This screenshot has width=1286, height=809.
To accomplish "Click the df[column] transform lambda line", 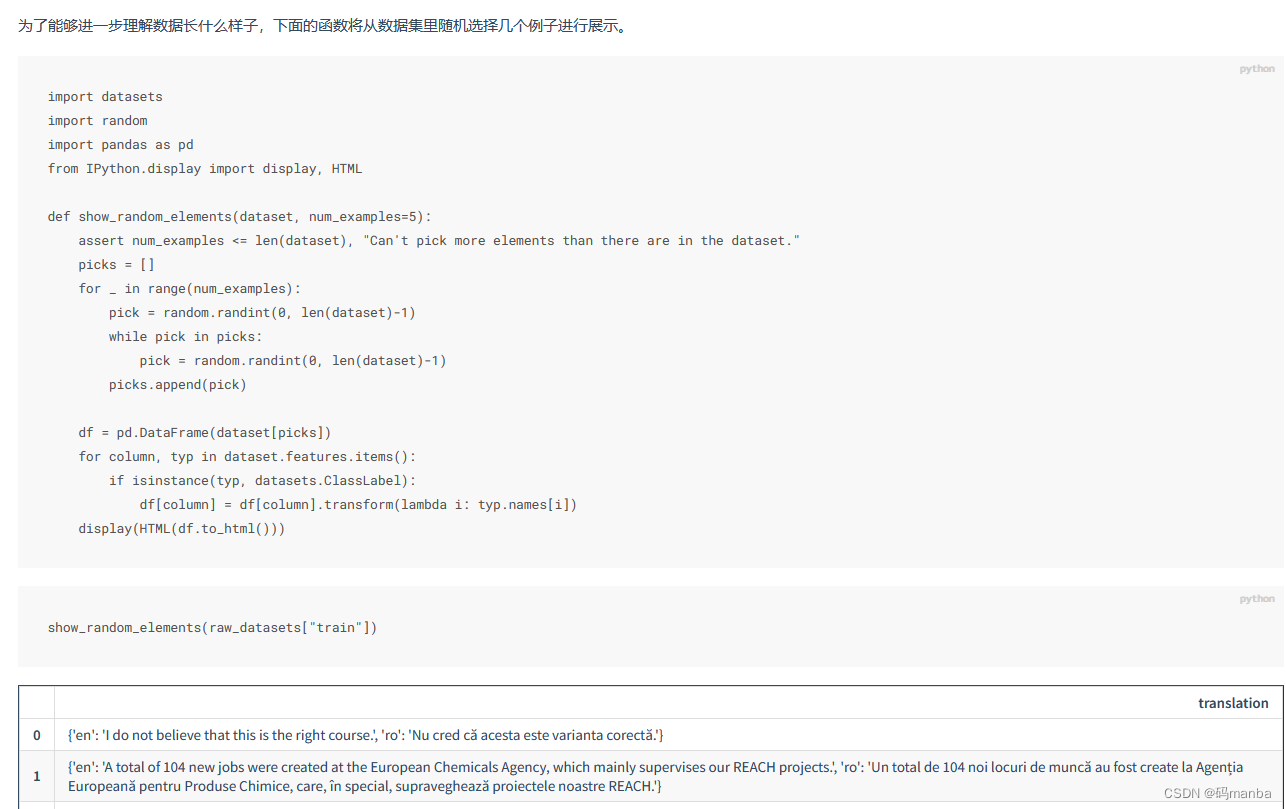I will click(x=358, y=505).
